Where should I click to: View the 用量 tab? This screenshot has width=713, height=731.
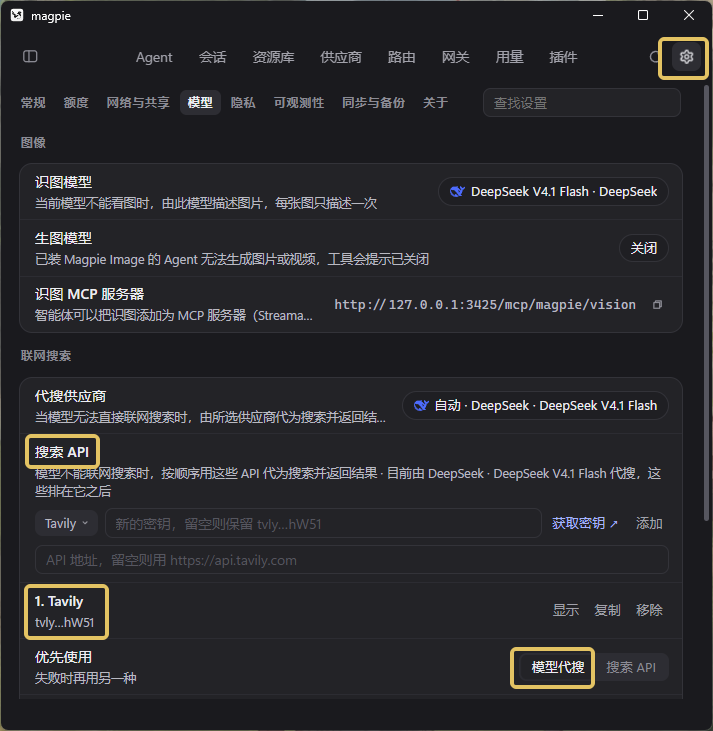point(509,57)
